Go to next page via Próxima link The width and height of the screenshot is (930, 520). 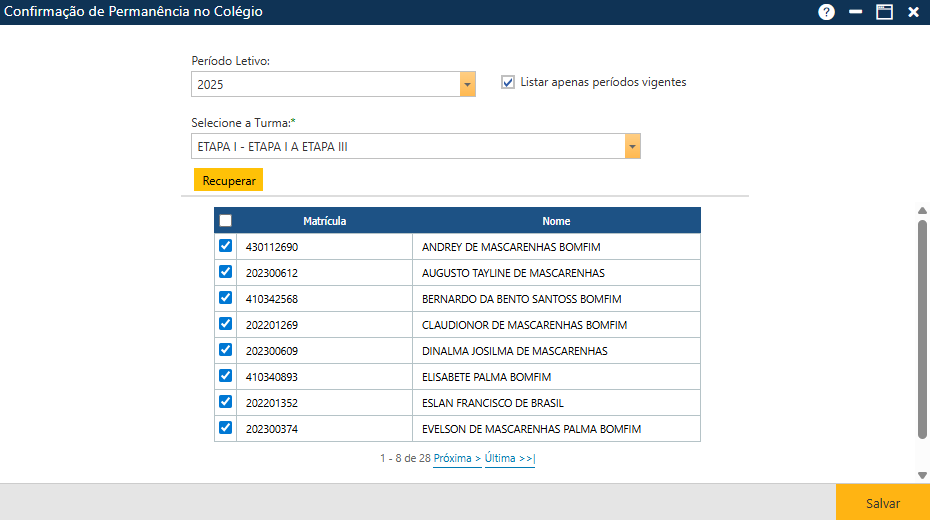[457, 458]
